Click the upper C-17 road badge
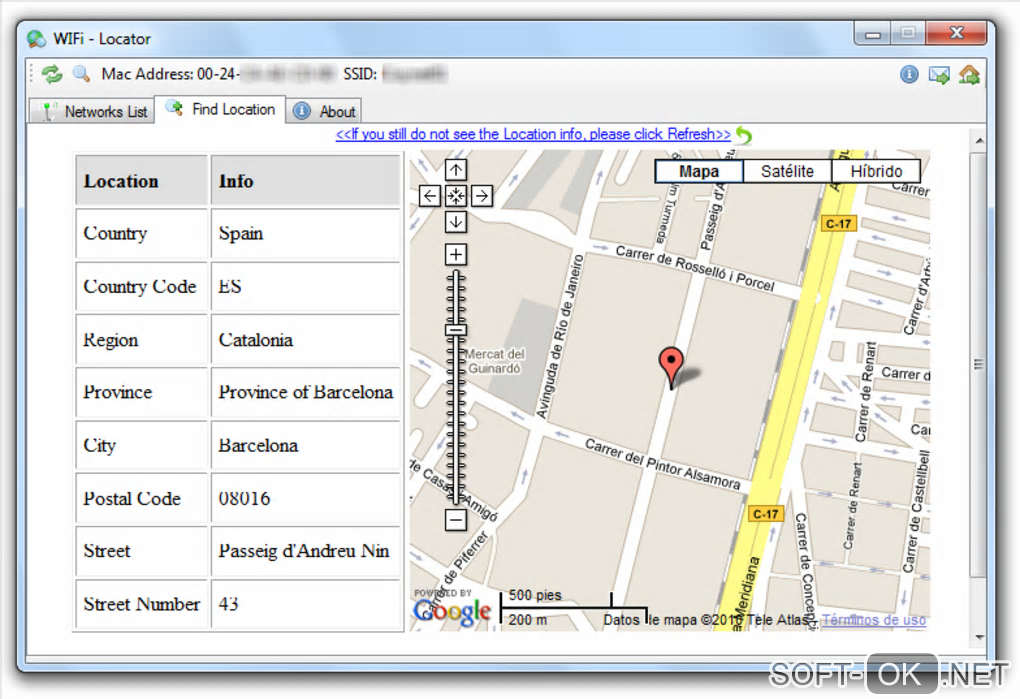Image resolution: width=1020 pixels, height=699 pixels. (838, 224)
